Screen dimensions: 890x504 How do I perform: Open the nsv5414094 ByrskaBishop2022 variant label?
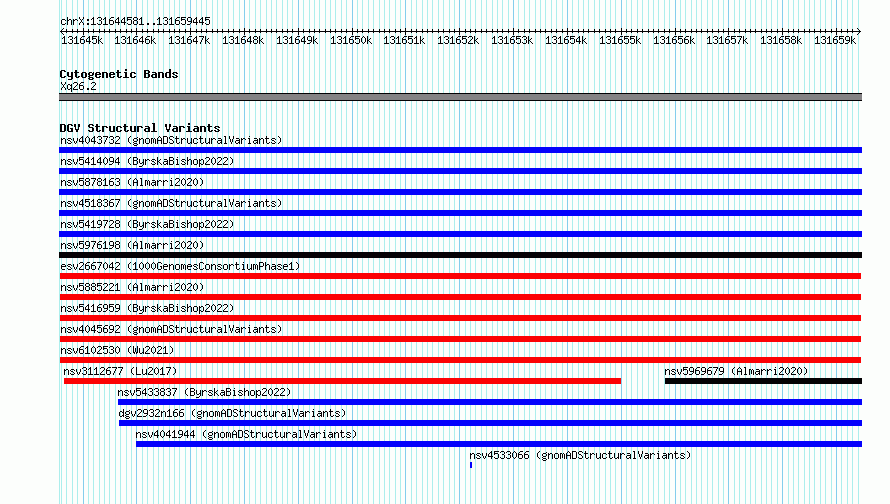(x=147, y=161)
